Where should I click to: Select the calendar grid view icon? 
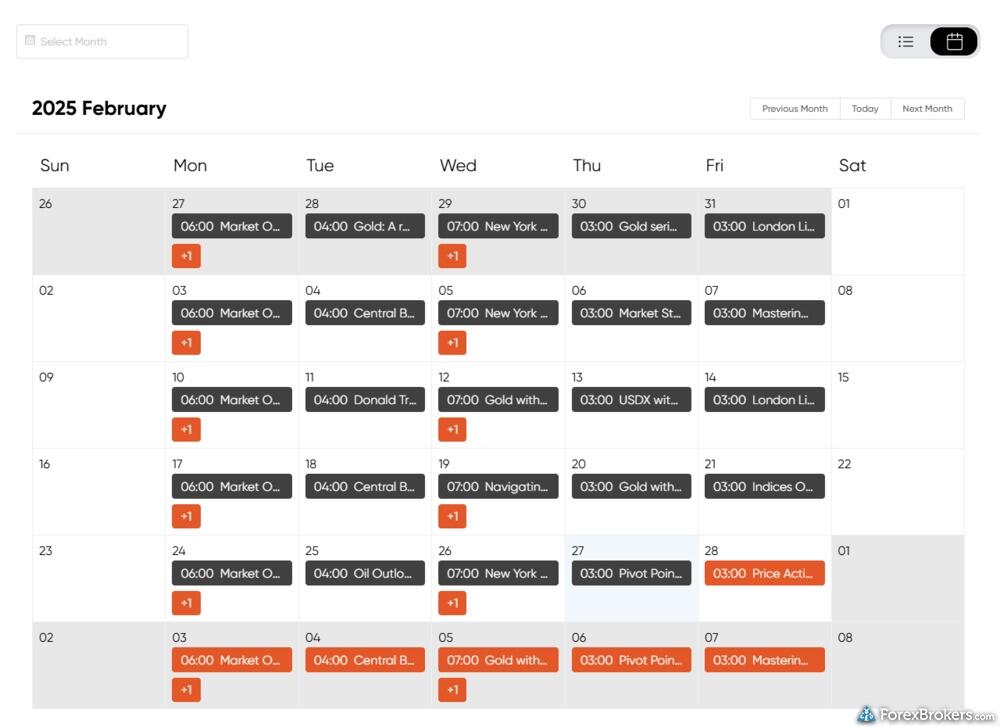[954, 41]
